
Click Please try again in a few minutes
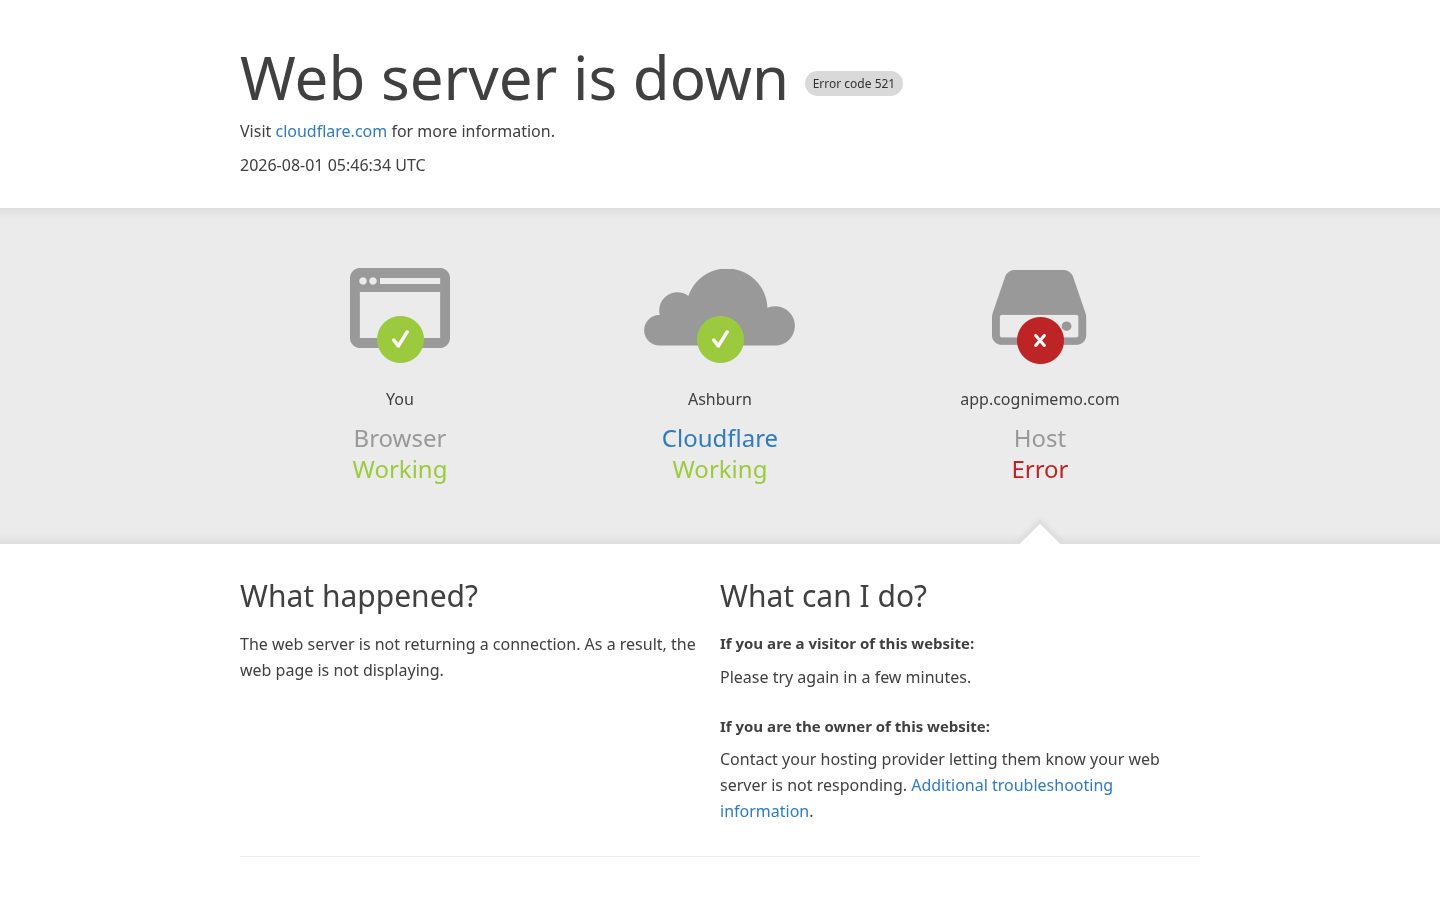(x=845, y=677)
